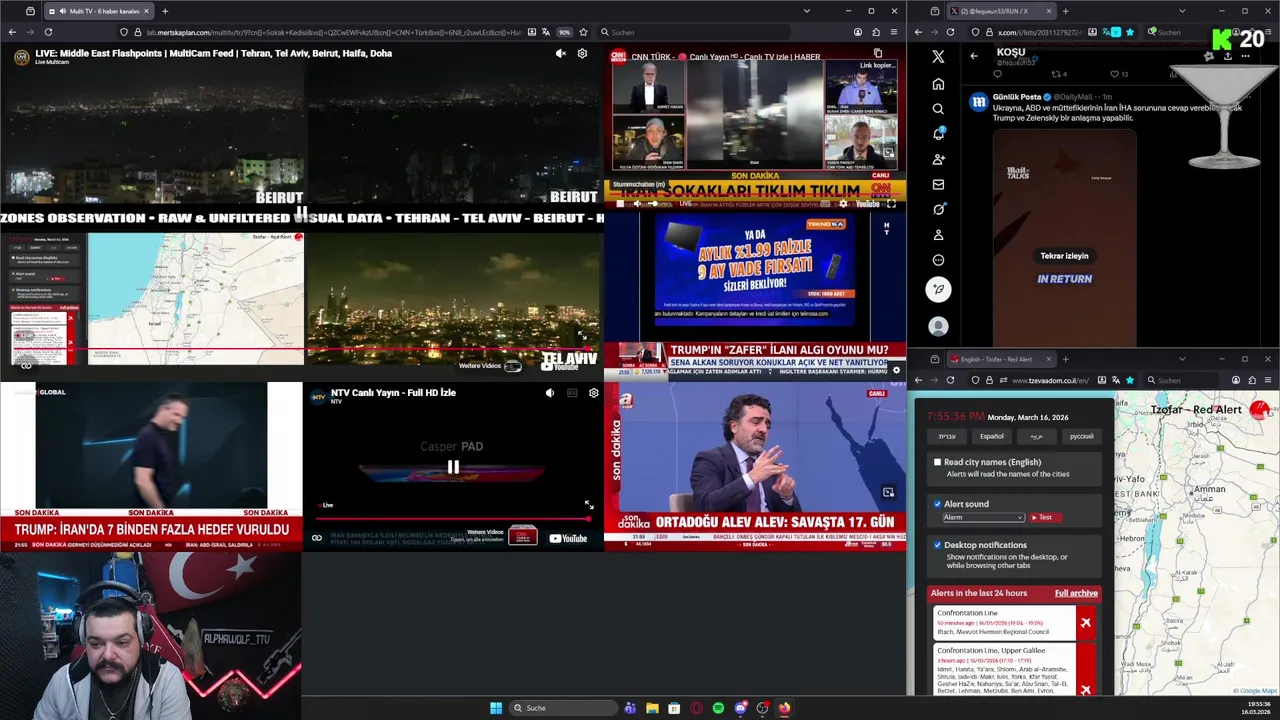Open settings gear of Middle East multicam feed
Viewport: 1280px width, 720px height.
(582, 54)
